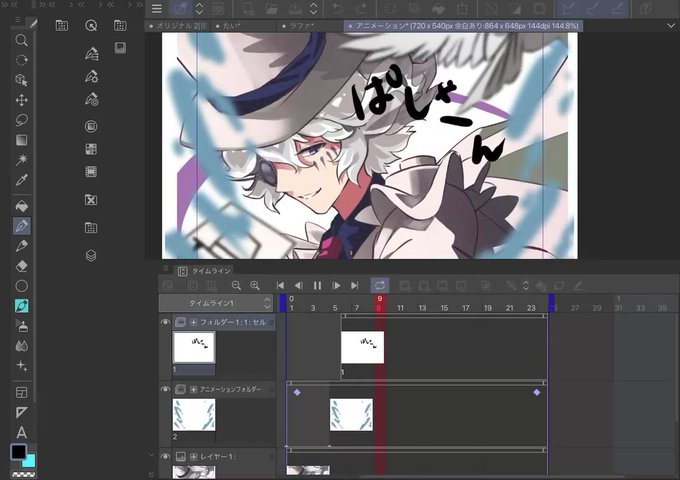Select the Eyedropper tool

(21, 180)
